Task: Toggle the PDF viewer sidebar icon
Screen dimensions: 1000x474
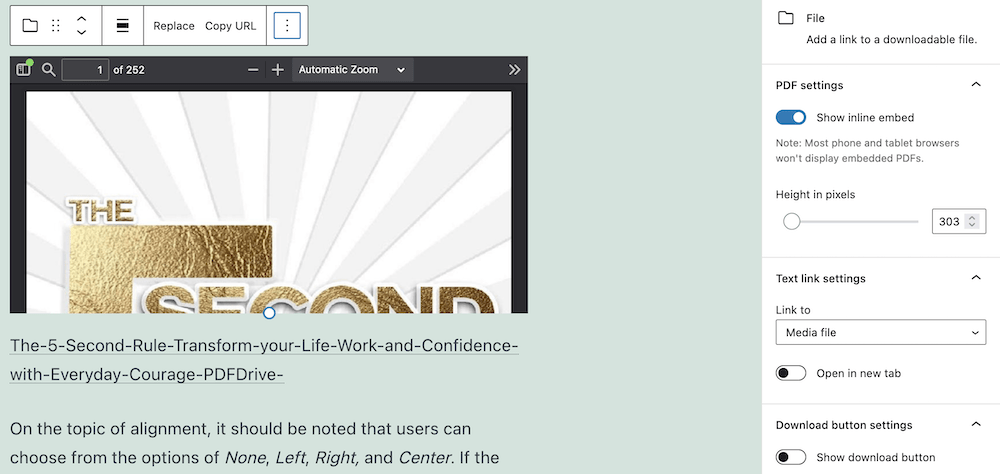Action: click(24, 70)
